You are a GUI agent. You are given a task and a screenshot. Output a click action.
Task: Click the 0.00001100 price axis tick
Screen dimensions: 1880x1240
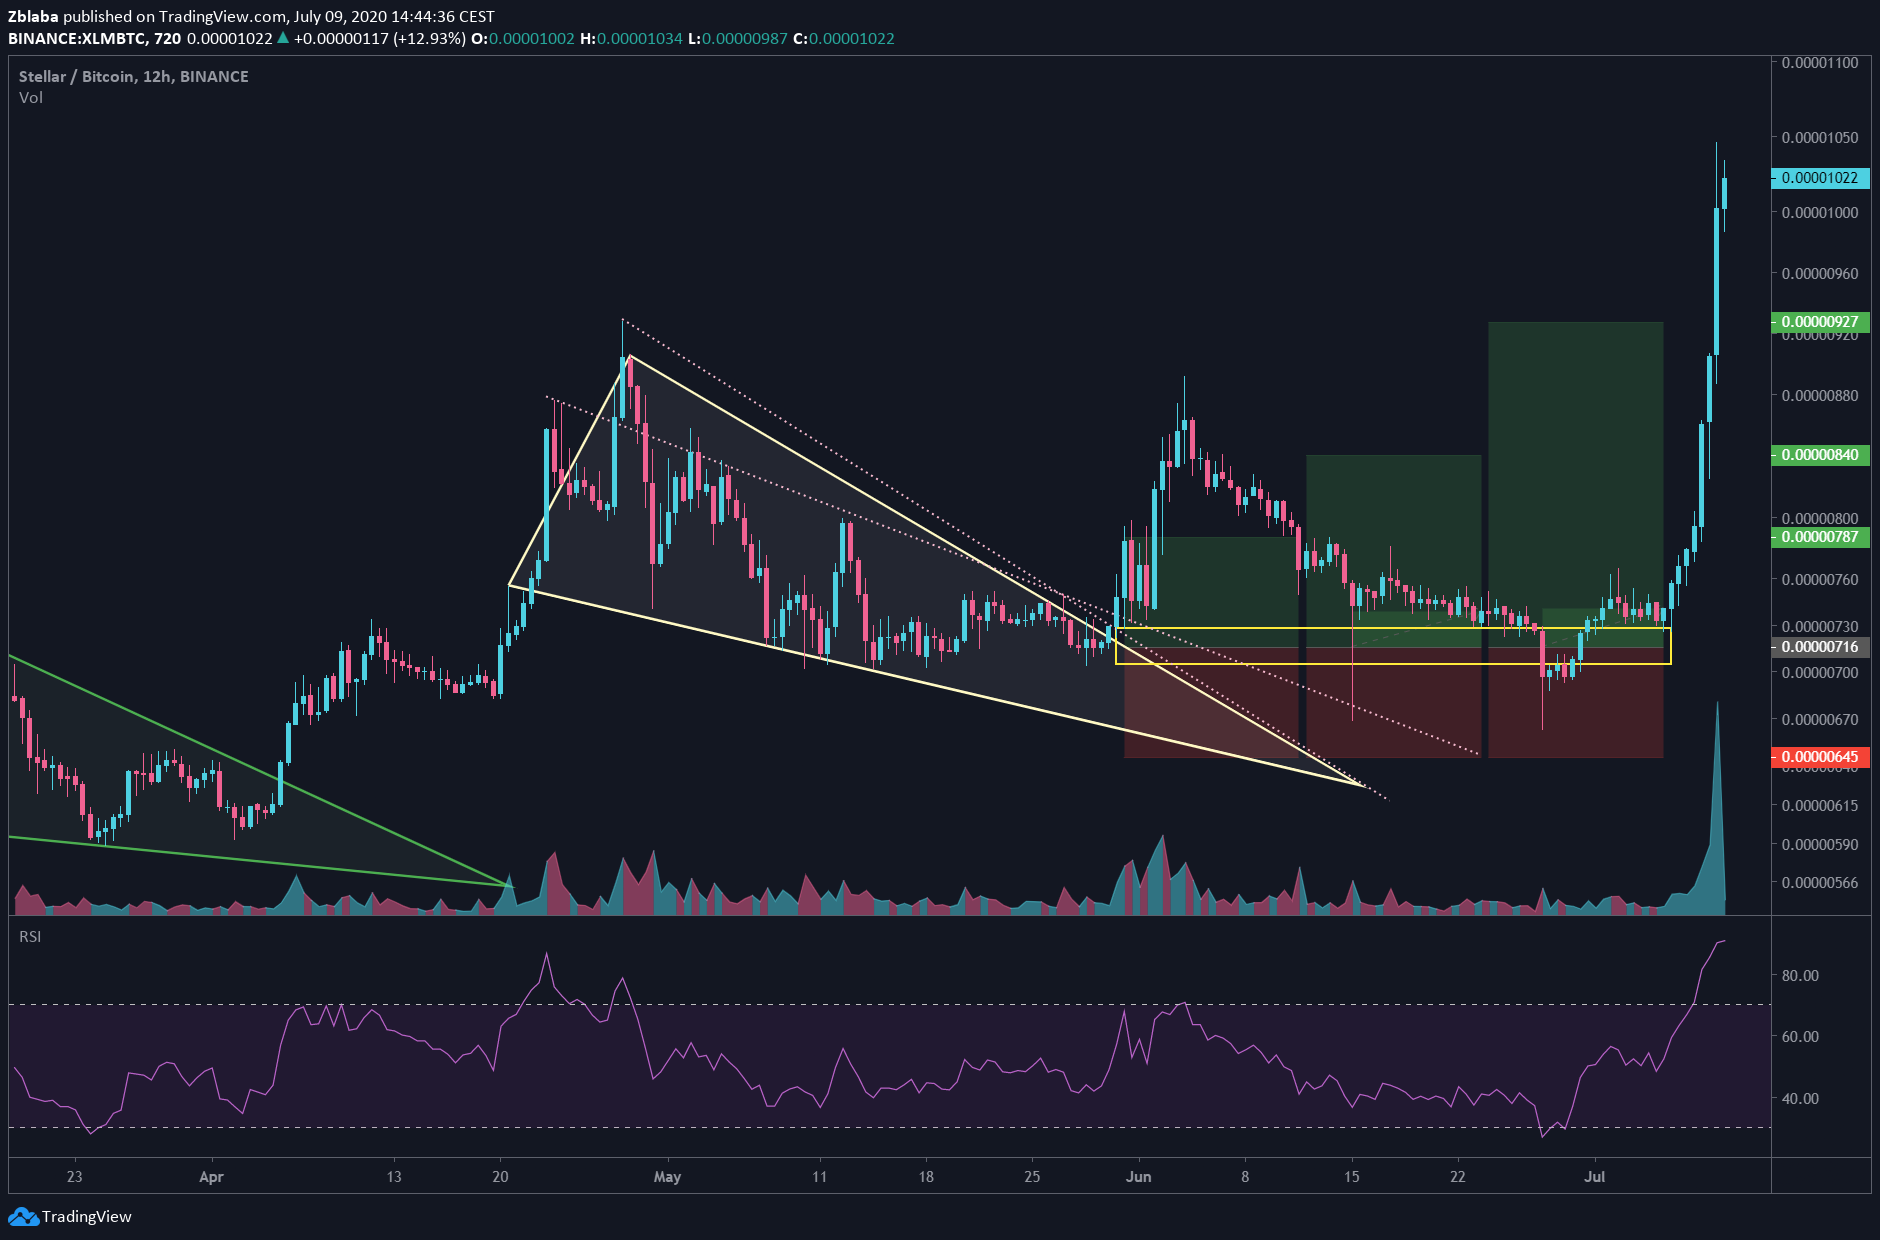pos(1820,62)
